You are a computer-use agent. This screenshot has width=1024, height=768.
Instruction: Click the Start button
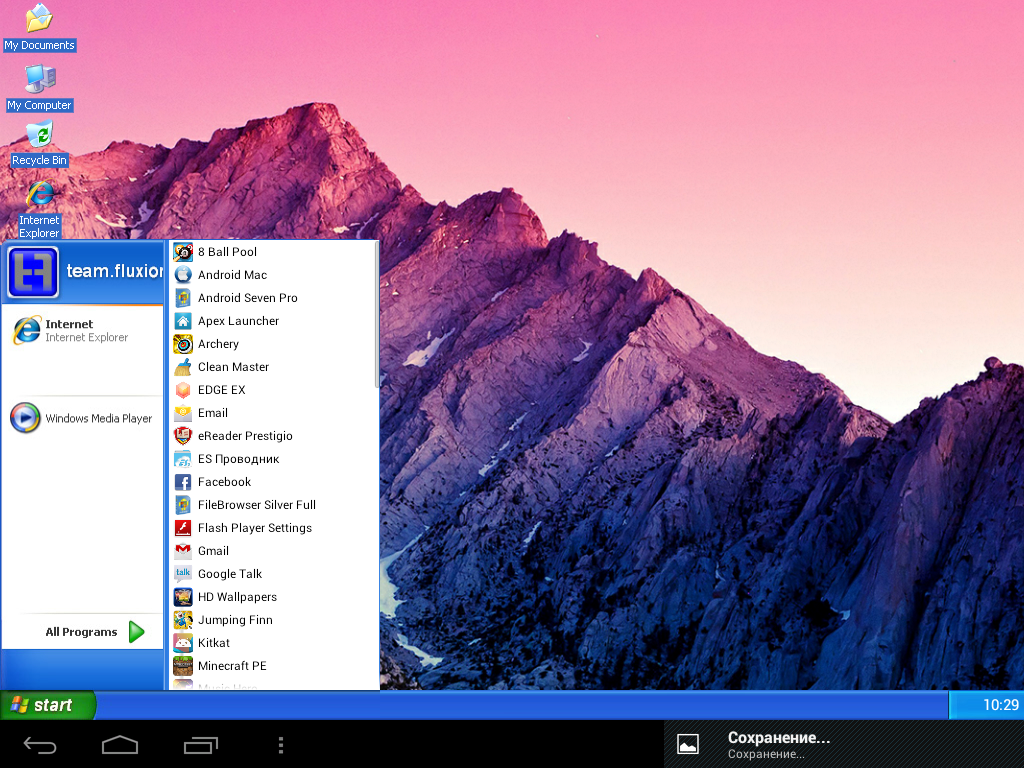coord(48,705)
